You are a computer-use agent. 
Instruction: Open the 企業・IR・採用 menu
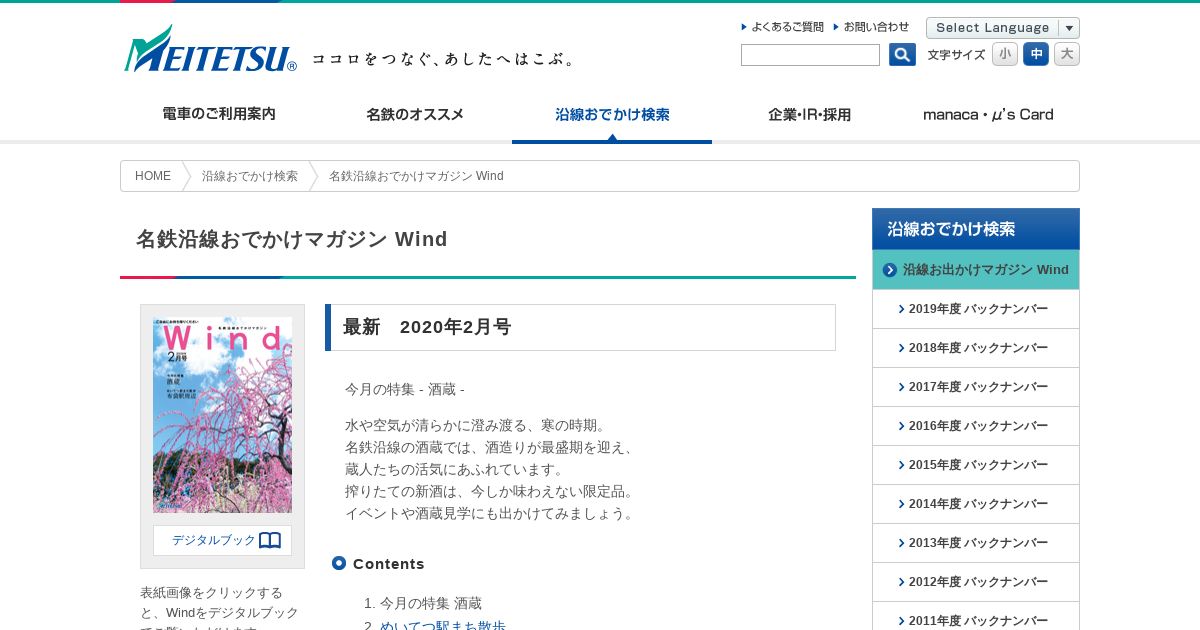pyautogui.click(x=809, y=115)
